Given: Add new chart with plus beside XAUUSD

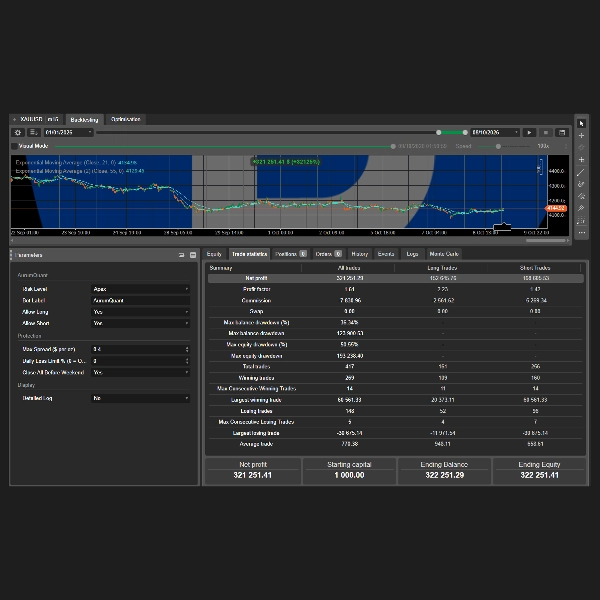Looking at the screenshot, I should 14,119.
